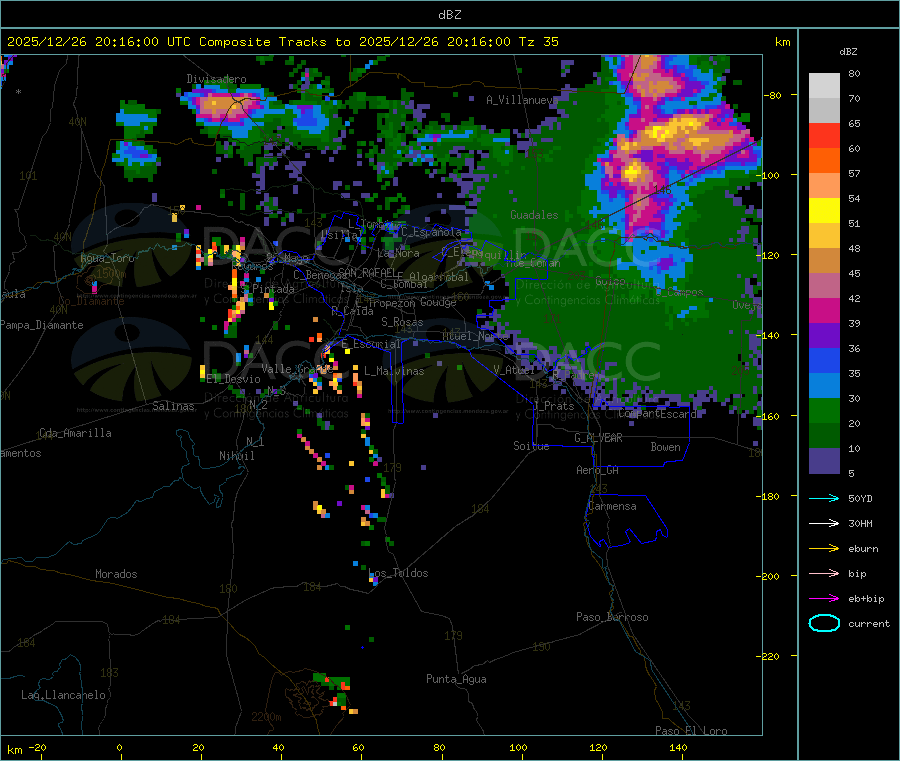Click the 'Bowen' map label
900x761 pixels.
(x=665, y=447)
